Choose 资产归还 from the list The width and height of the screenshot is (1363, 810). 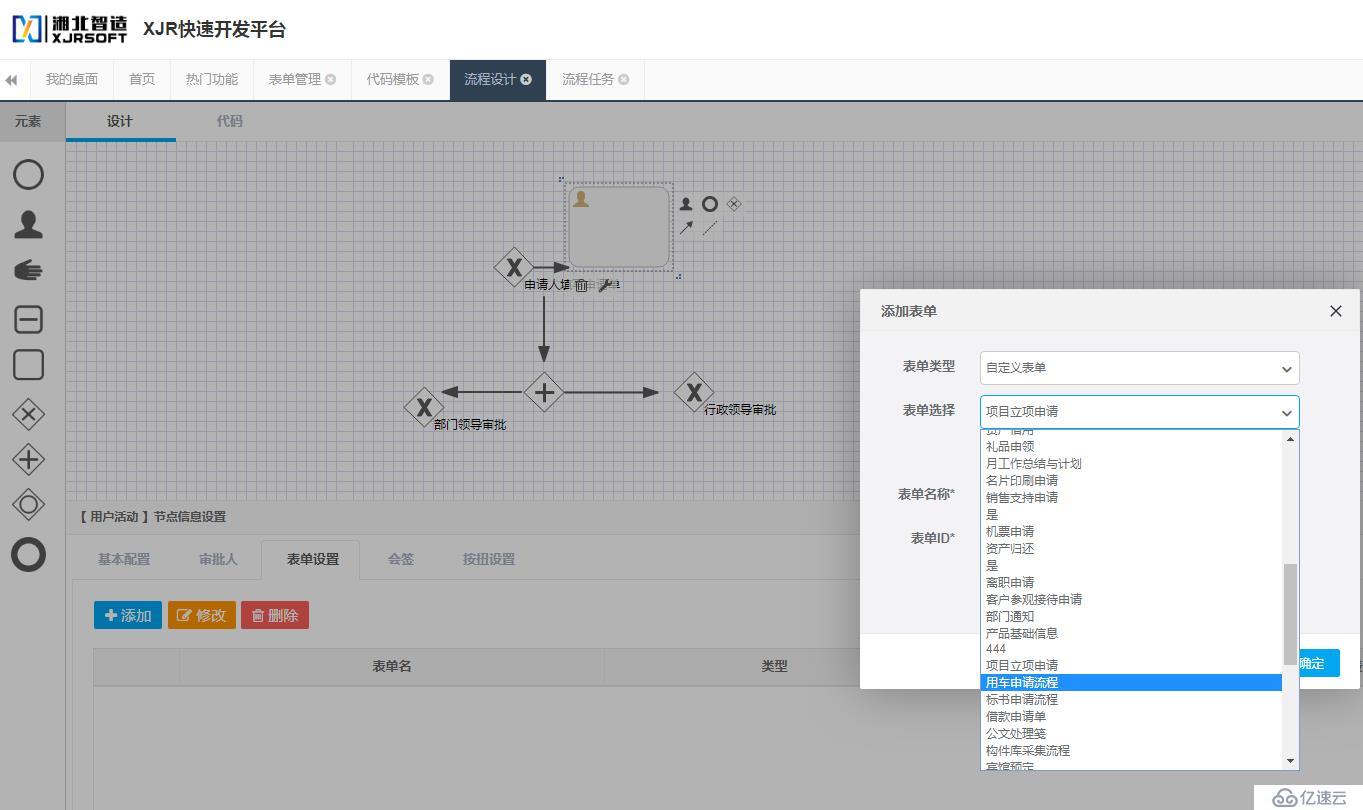[x=1131, y=549]
